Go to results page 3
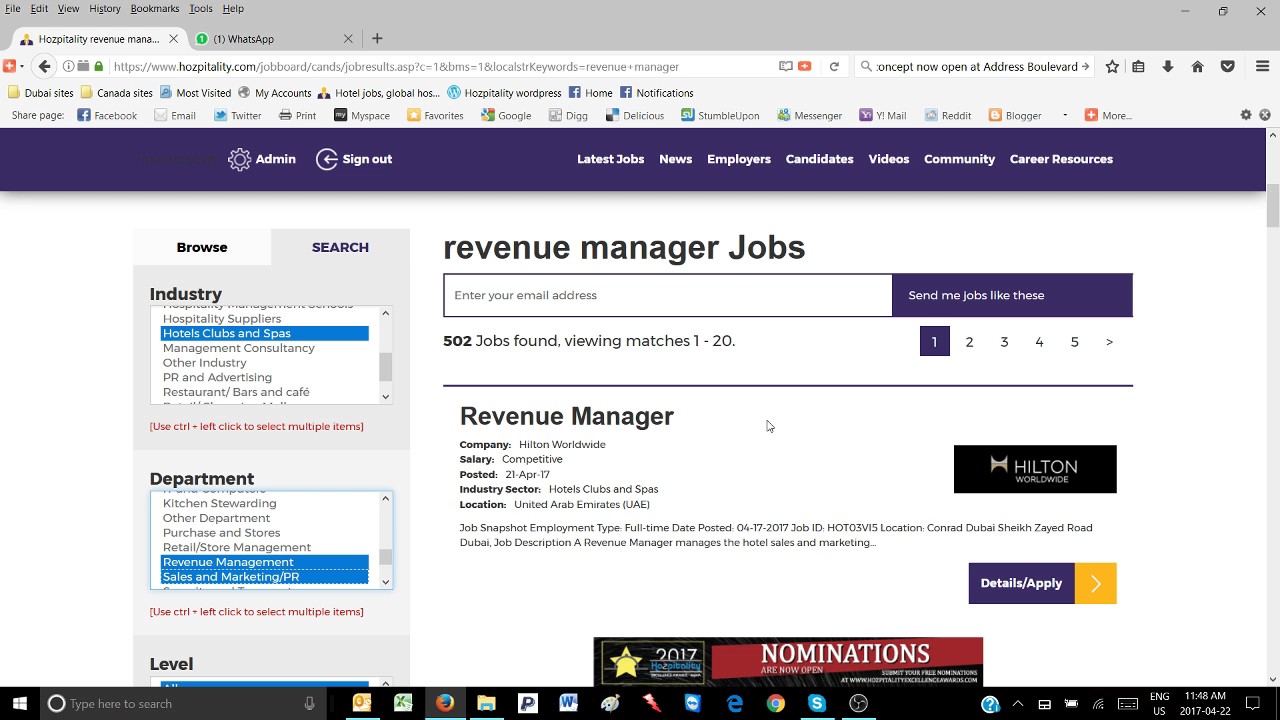 pyautogui.click(x=1004, y=342)
